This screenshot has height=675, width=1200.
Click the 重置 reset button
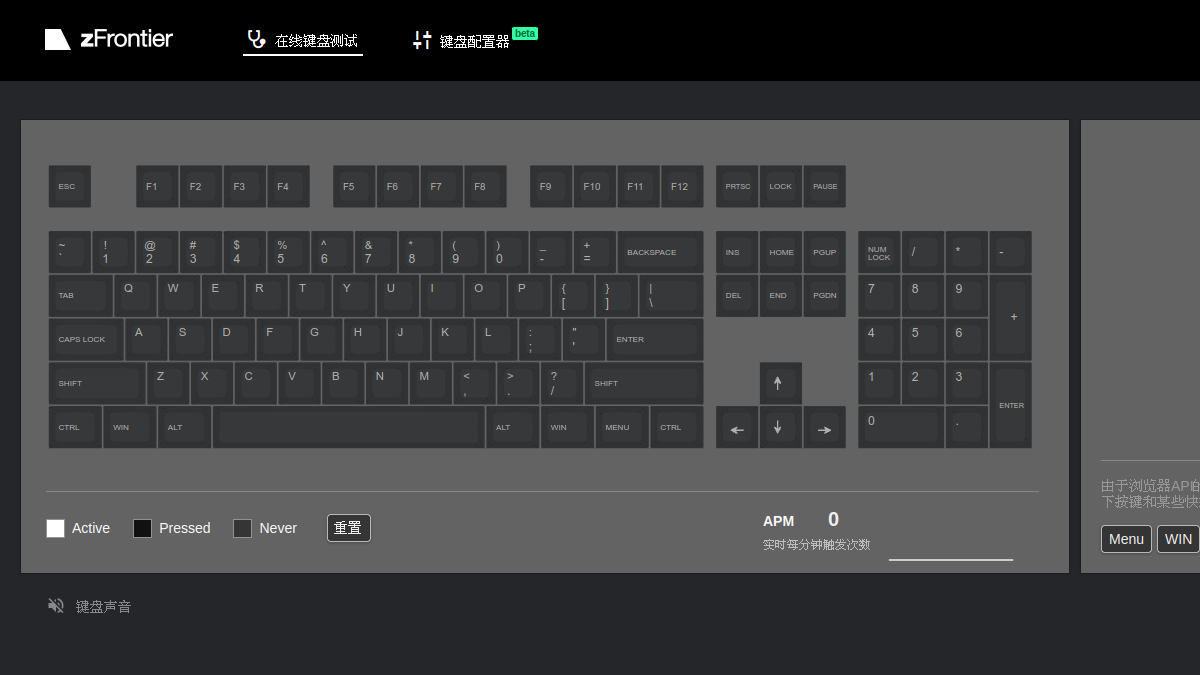349,528
